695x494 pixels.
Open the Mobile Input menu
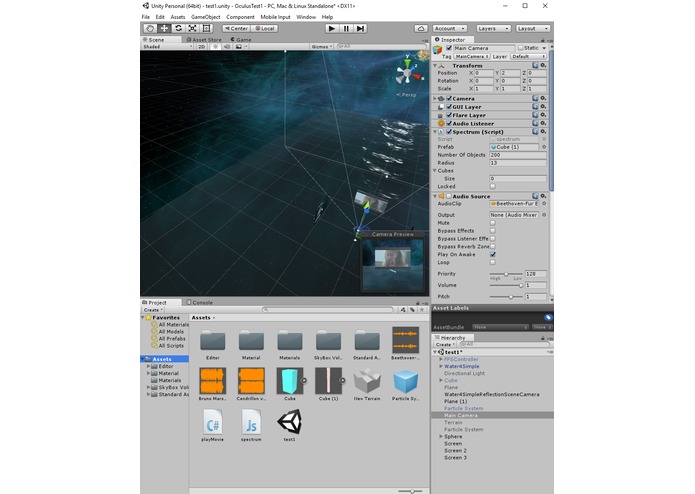click(x=275, y=17)
